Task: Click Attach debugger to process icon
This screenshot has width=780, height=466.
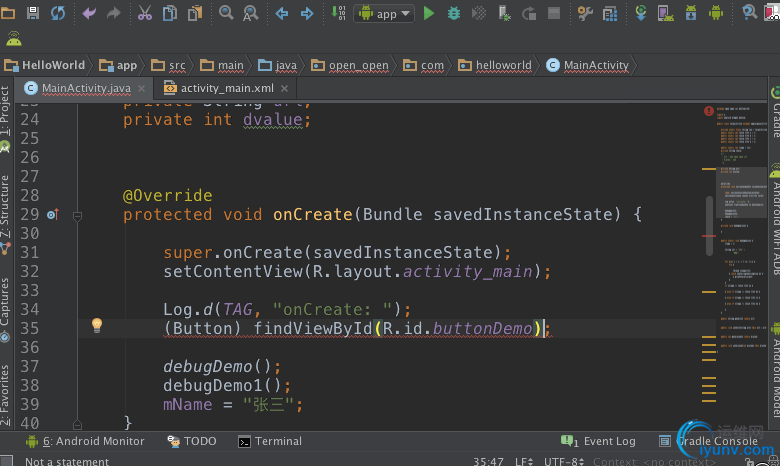Action: pos(504,13)
